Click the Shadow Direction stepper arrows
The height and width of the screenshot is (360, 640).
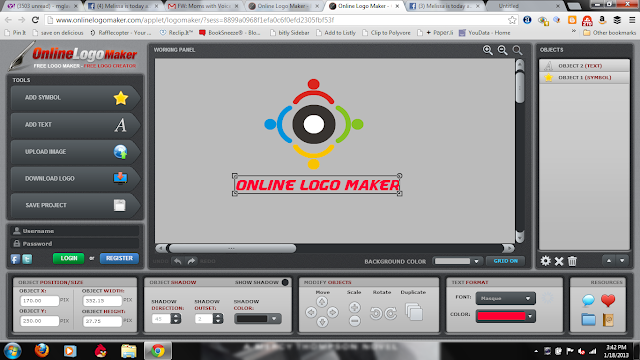point(176,319)
